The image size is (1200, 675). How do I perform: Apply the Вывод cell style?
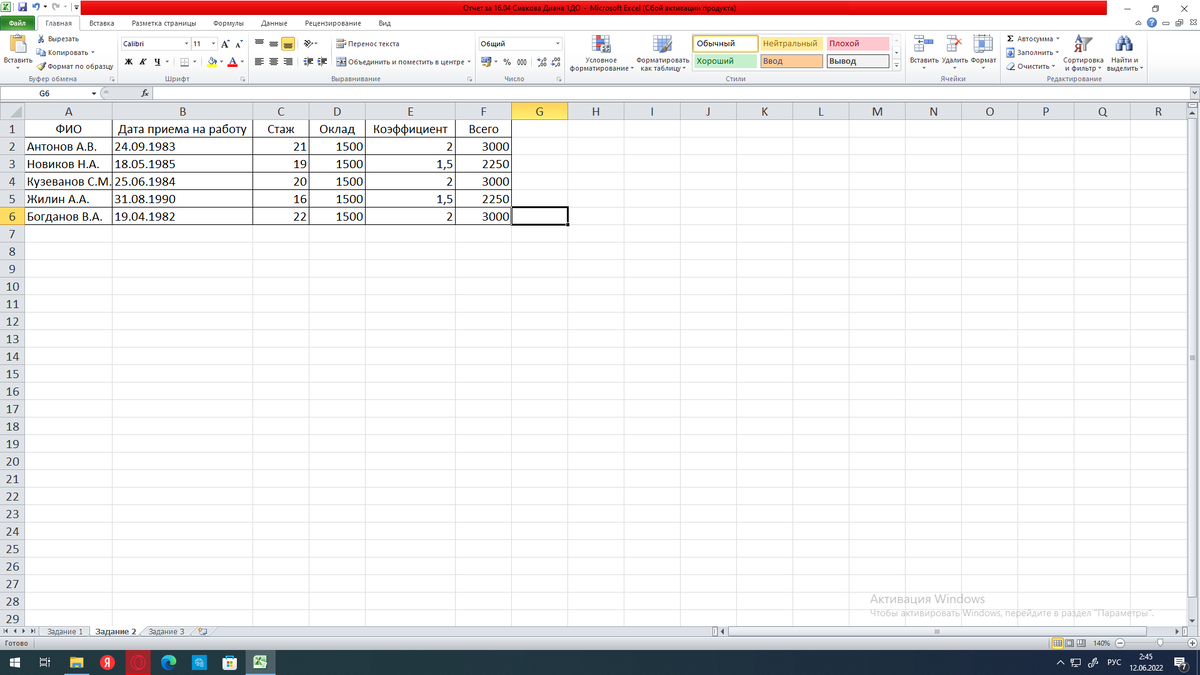click(857, 61)
